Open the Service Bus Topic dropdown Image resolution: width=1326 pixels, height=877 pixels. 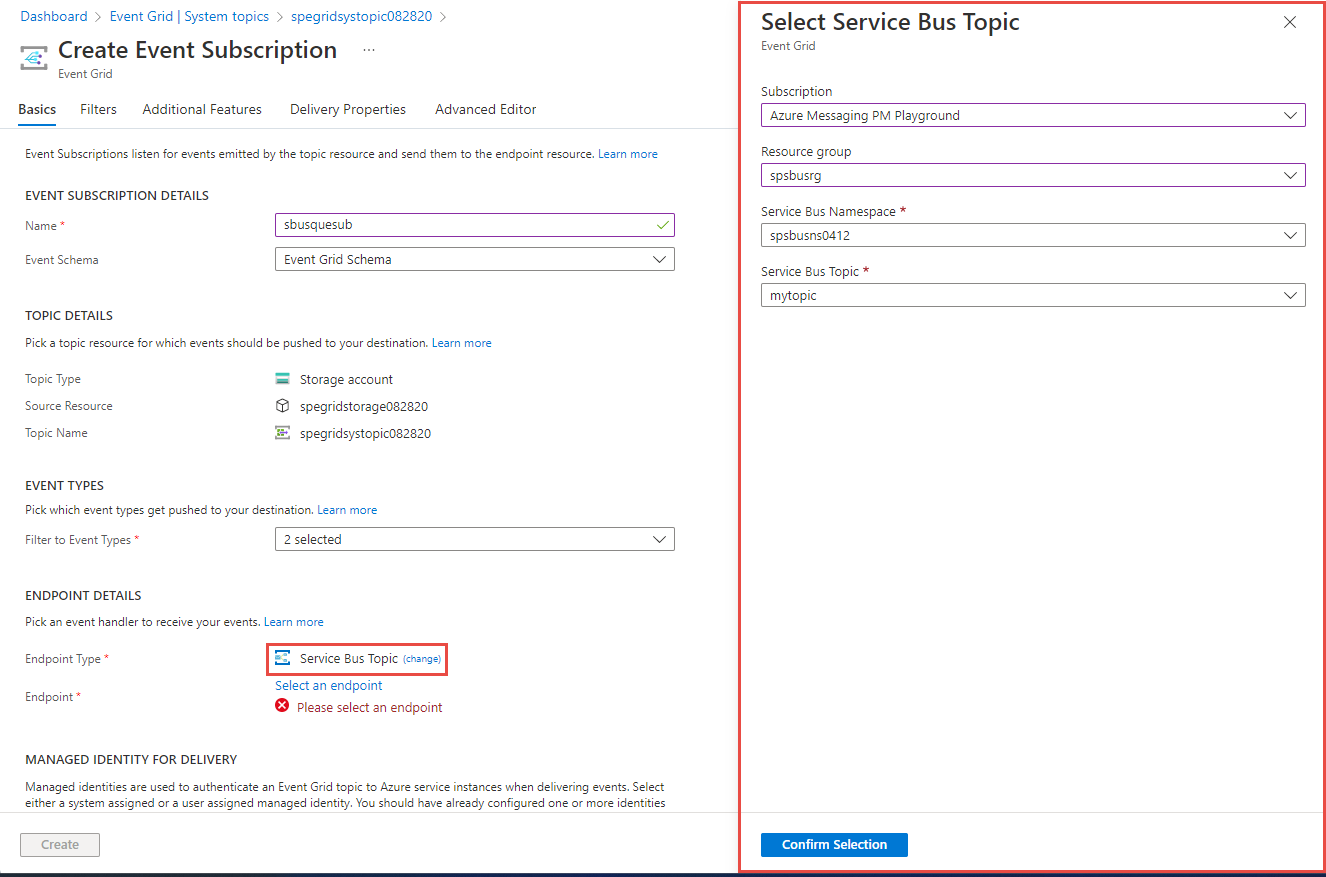1032,296
